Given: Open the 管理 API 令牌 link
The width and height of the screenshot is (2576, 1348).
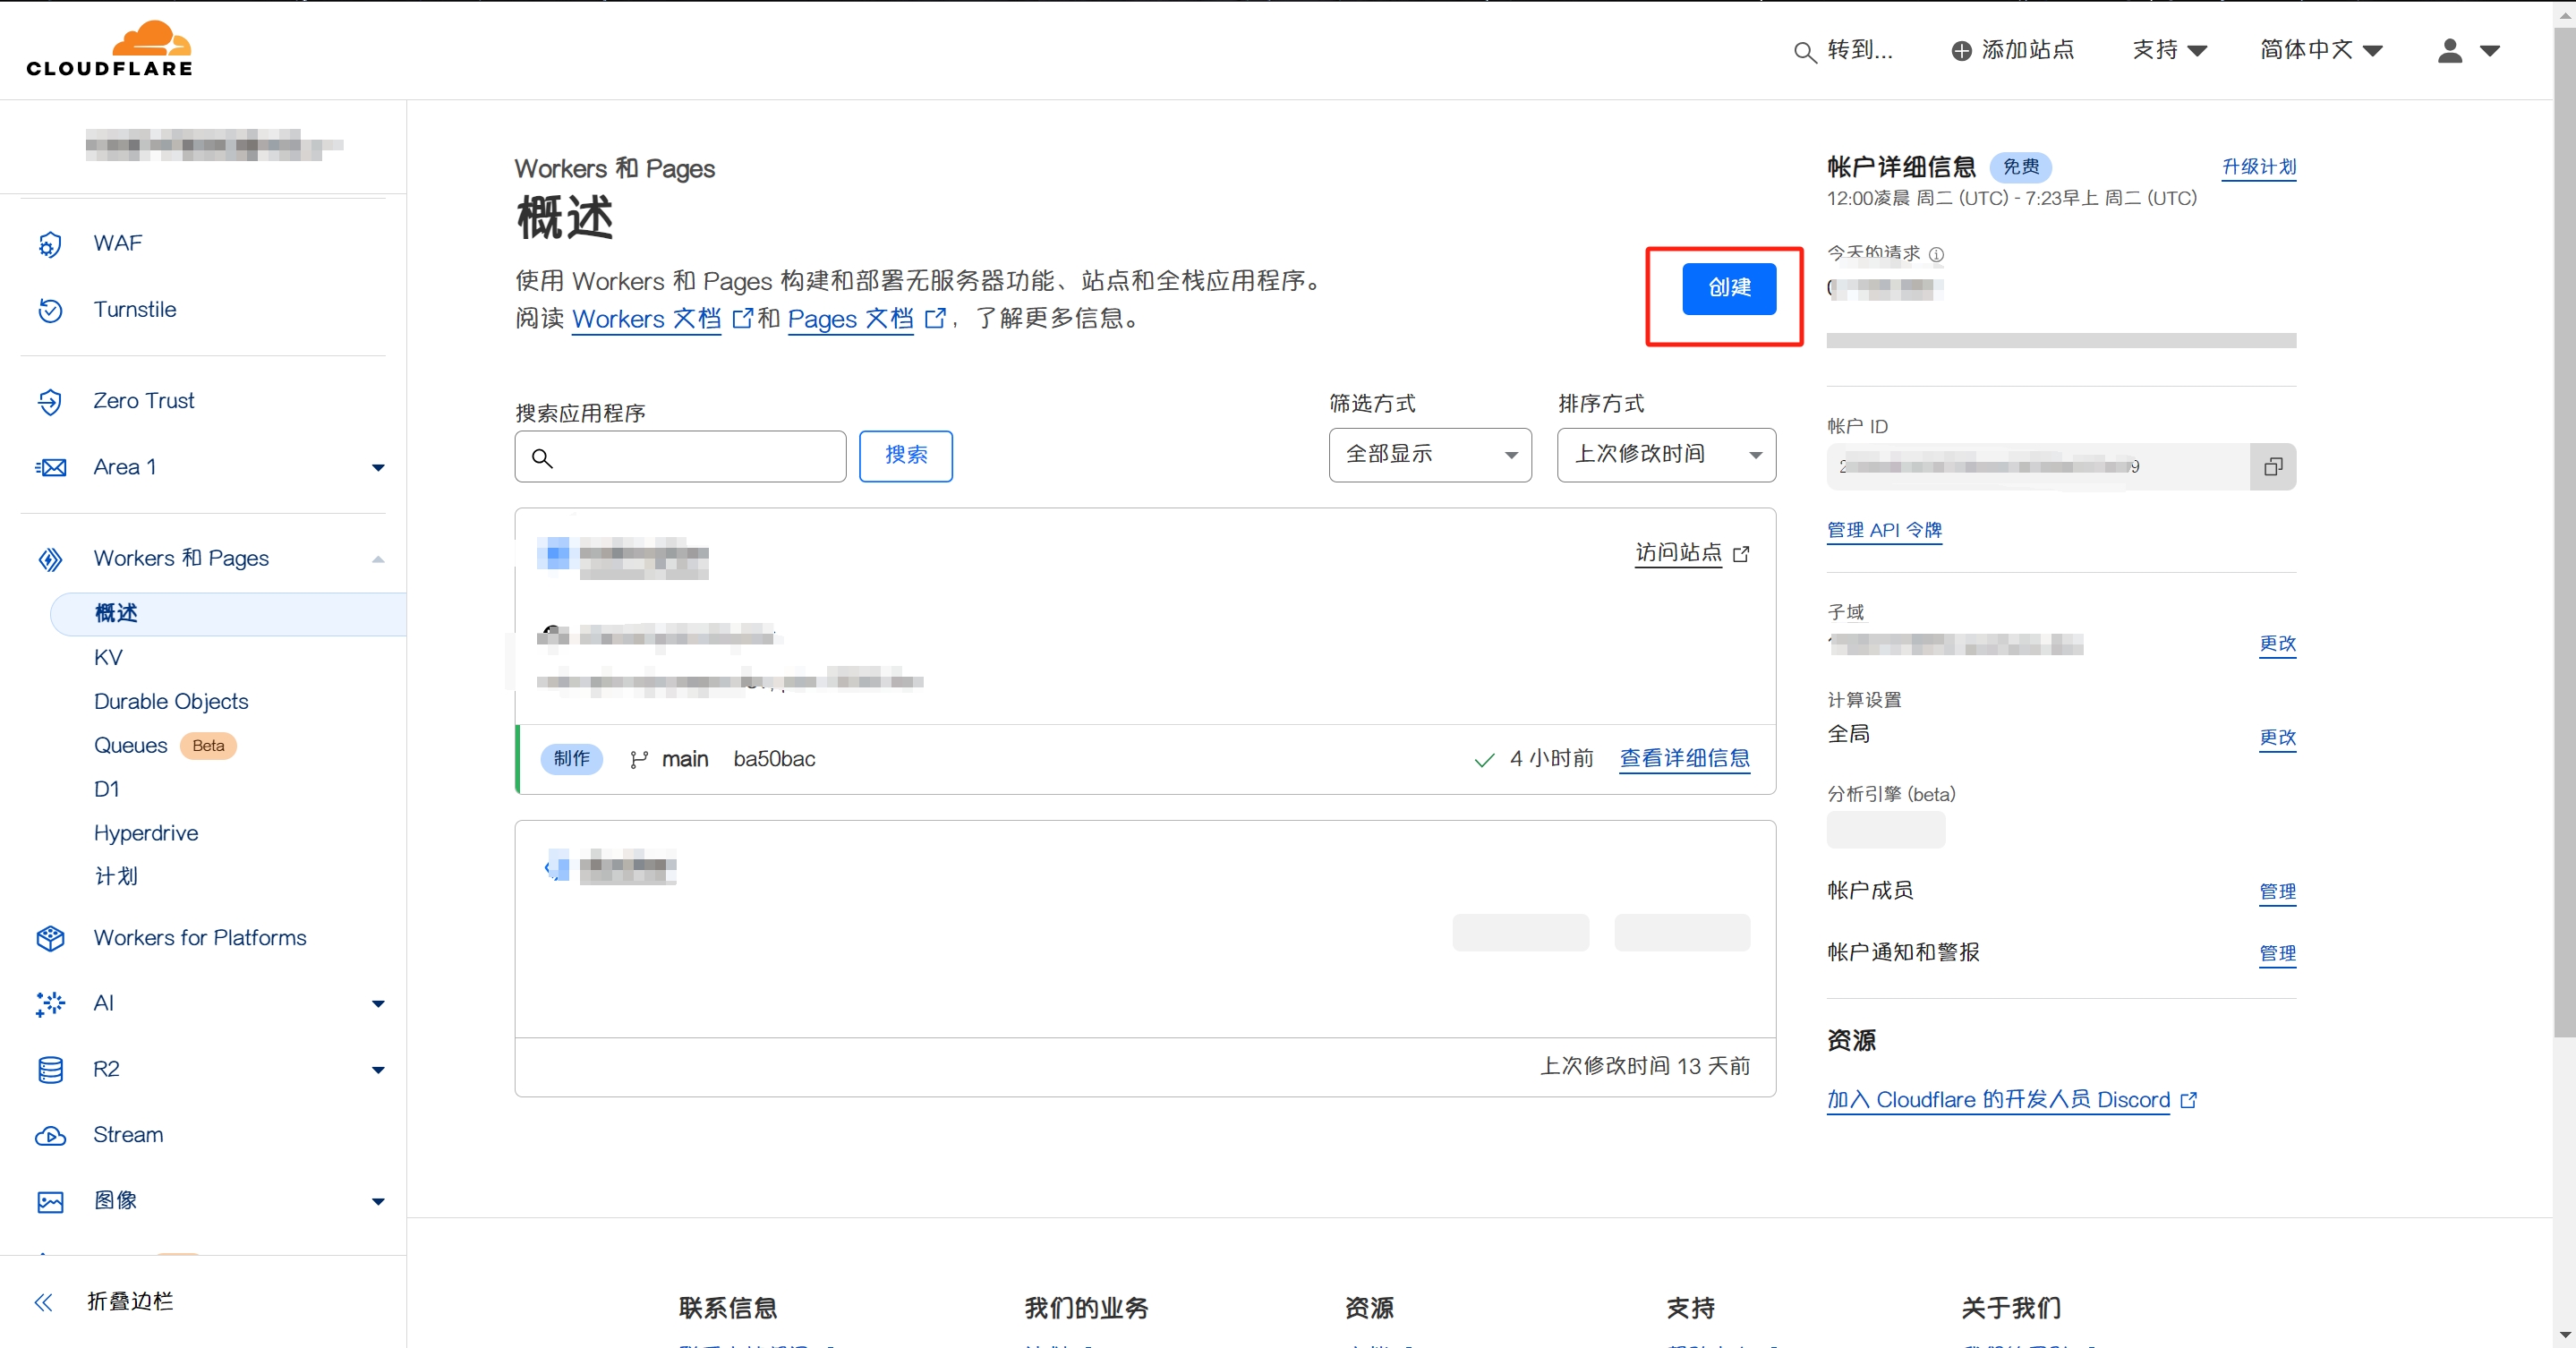Looking at the screenshot, I should [1884, 531].
